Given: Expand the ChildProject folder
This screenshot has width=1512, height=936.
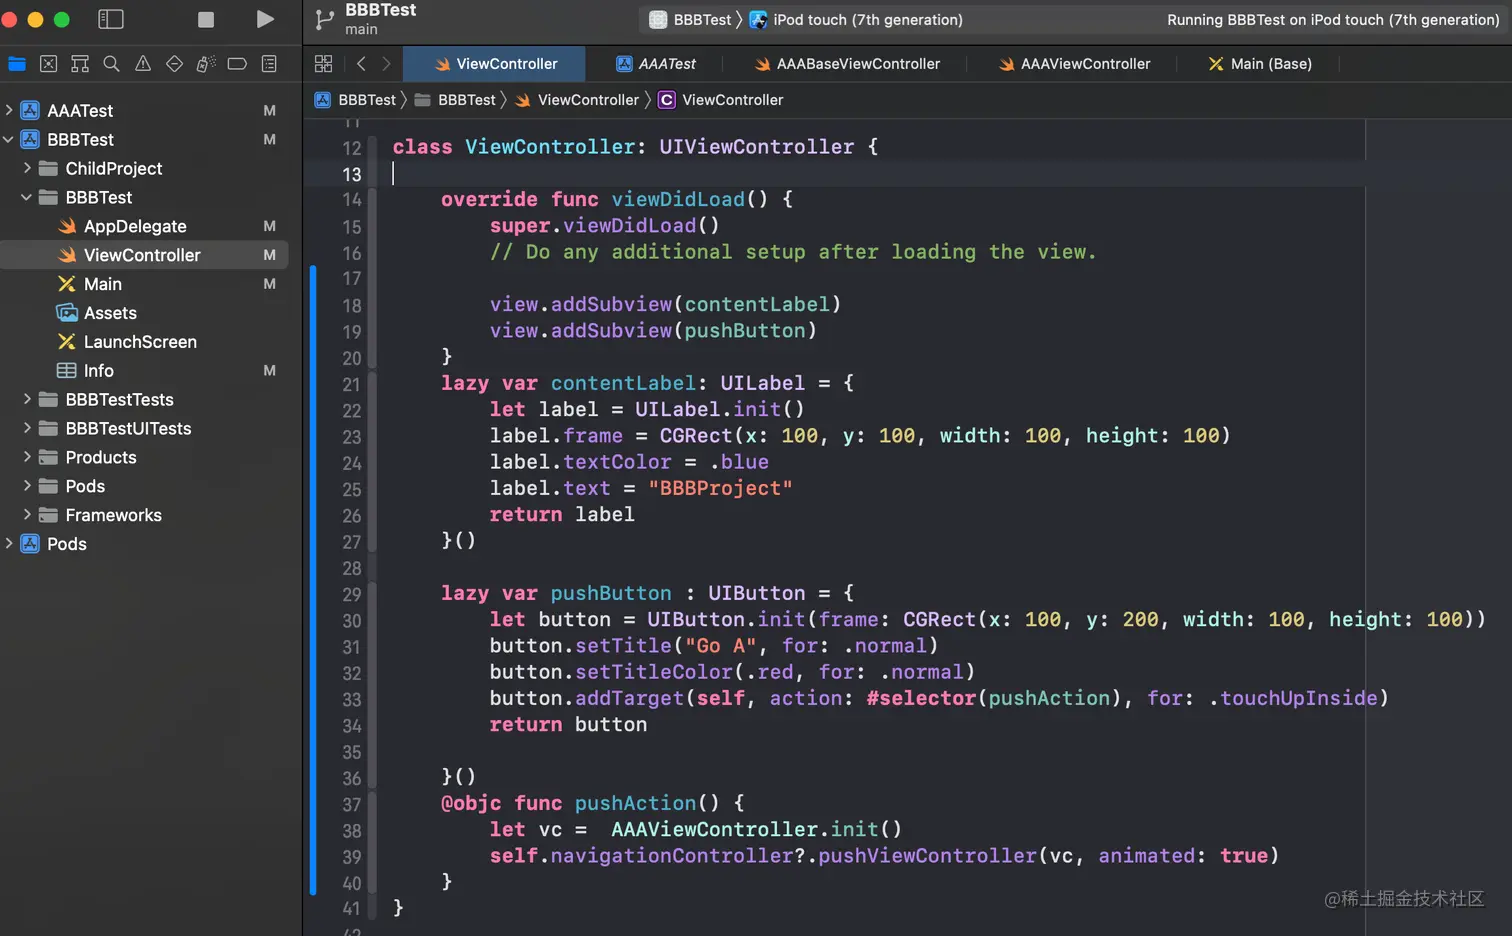Looking at the screenshot, I should tap(27, 168).
